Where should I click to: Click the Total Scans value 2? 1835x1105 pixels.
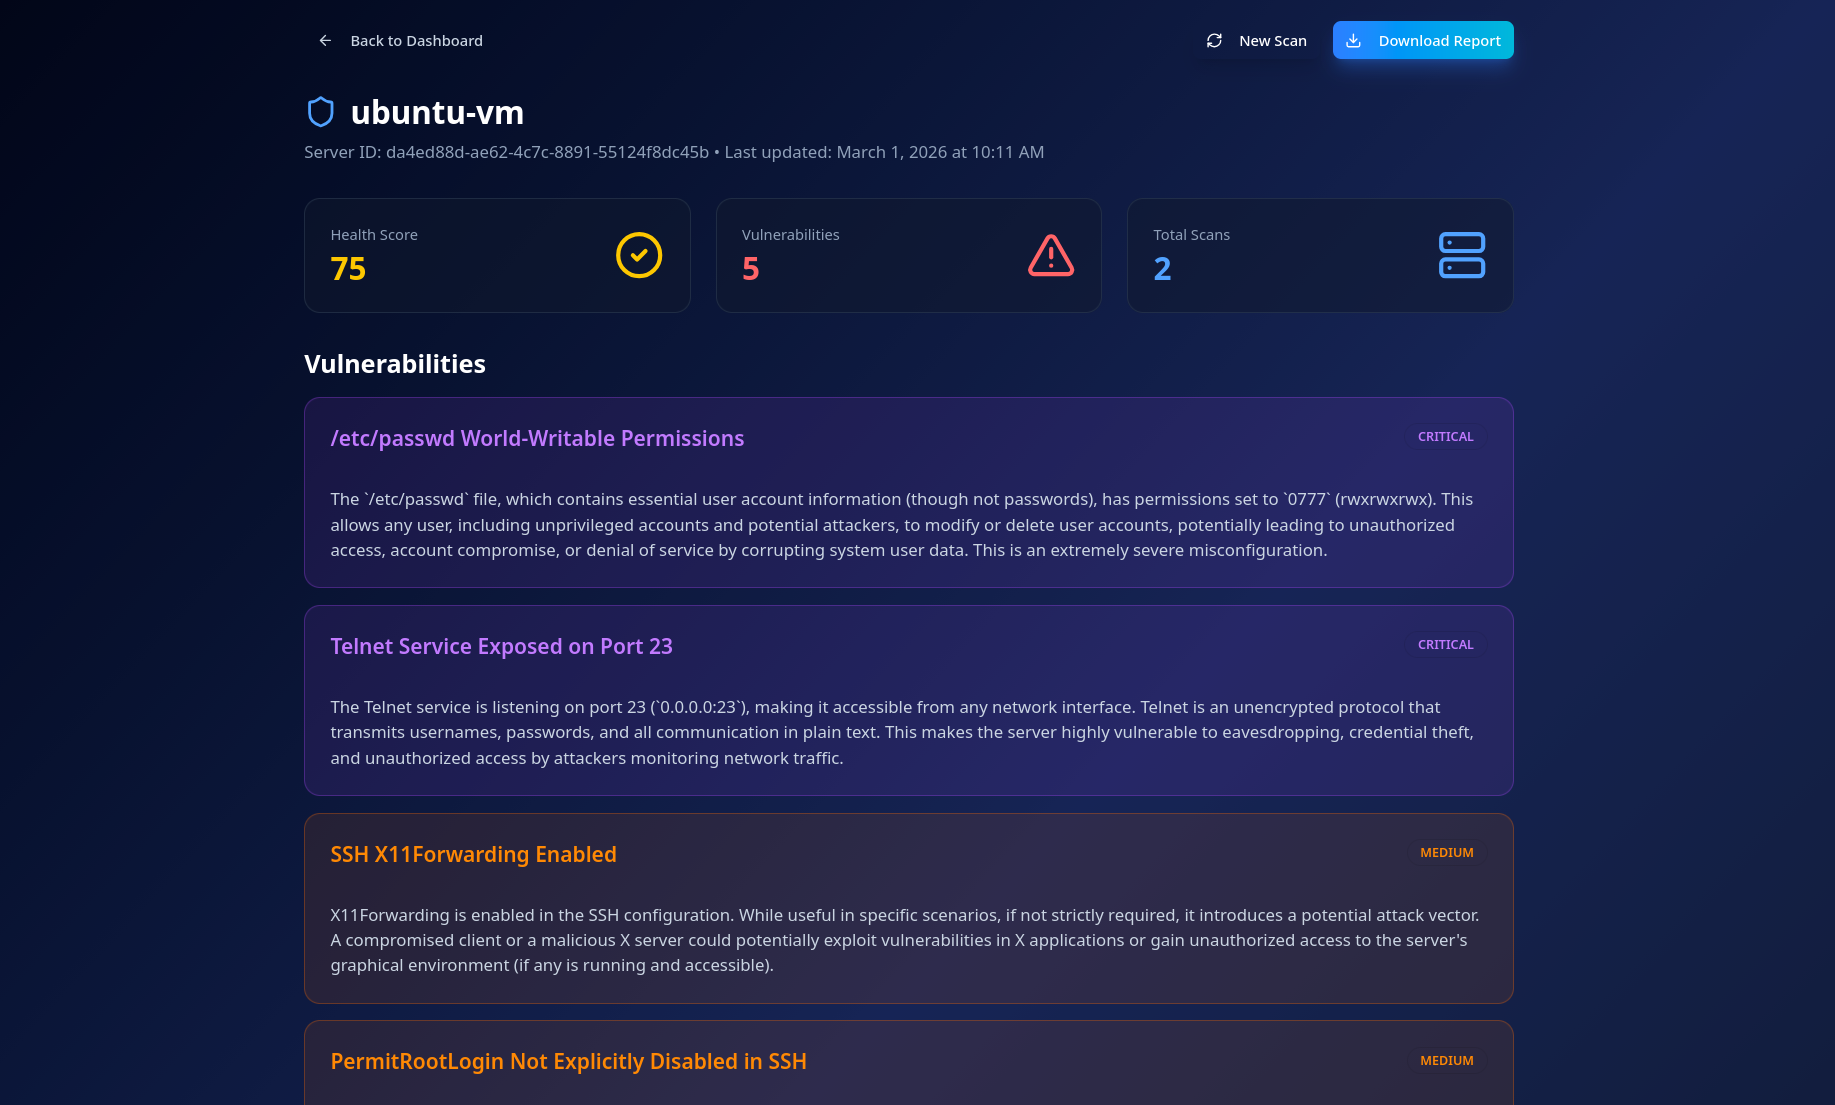tap(1162, 269)
